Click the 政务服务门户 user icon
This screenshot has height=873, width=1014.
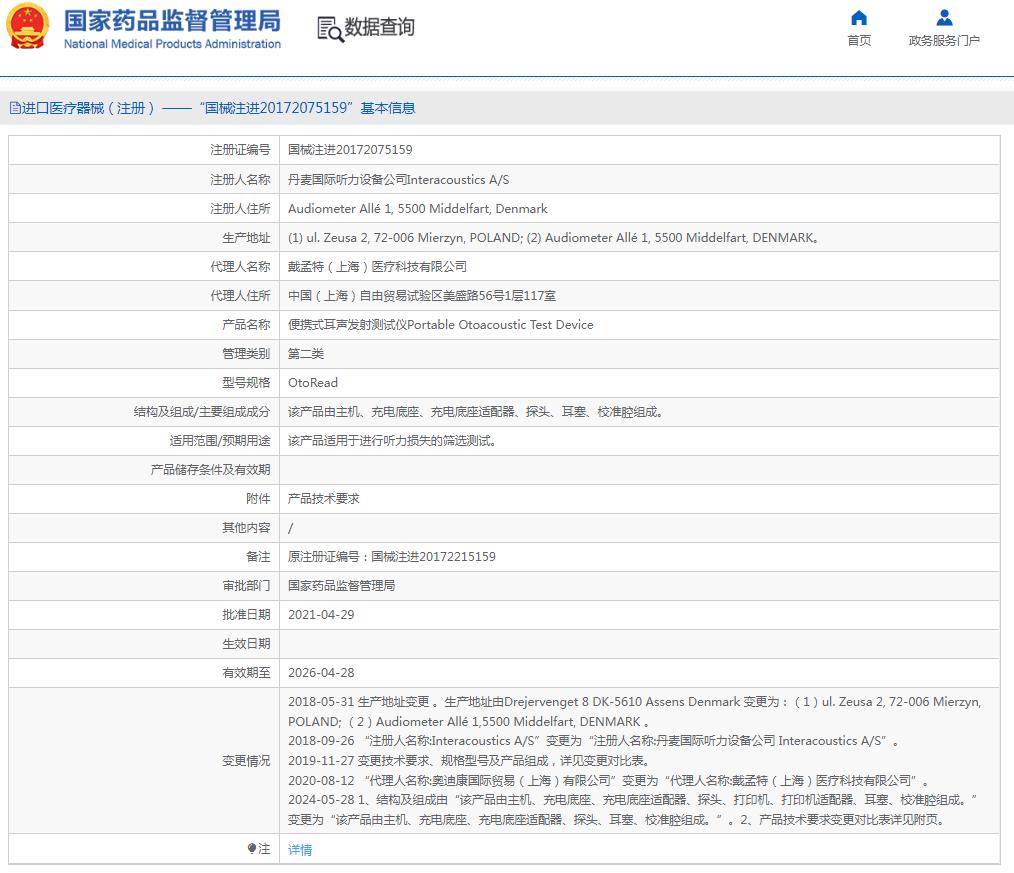pos(944,17)
